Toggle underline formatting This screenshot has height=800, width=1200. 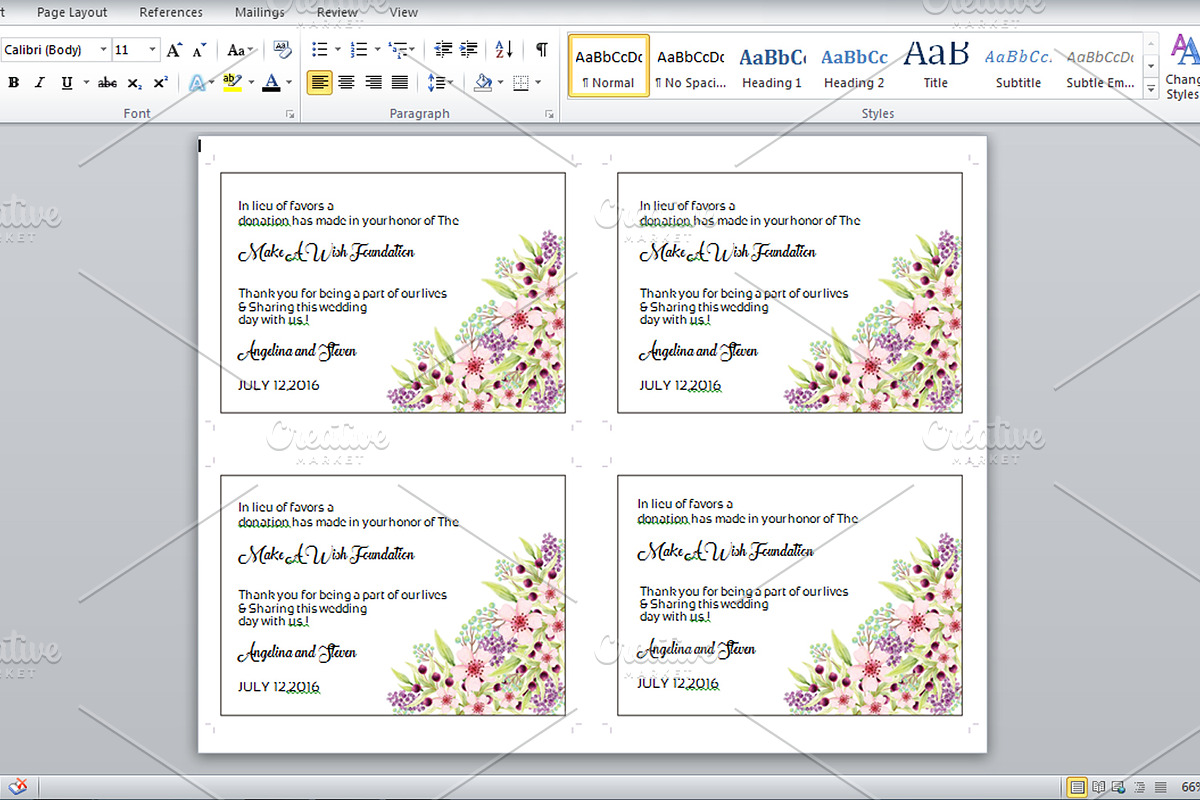[x=66, y=83]
